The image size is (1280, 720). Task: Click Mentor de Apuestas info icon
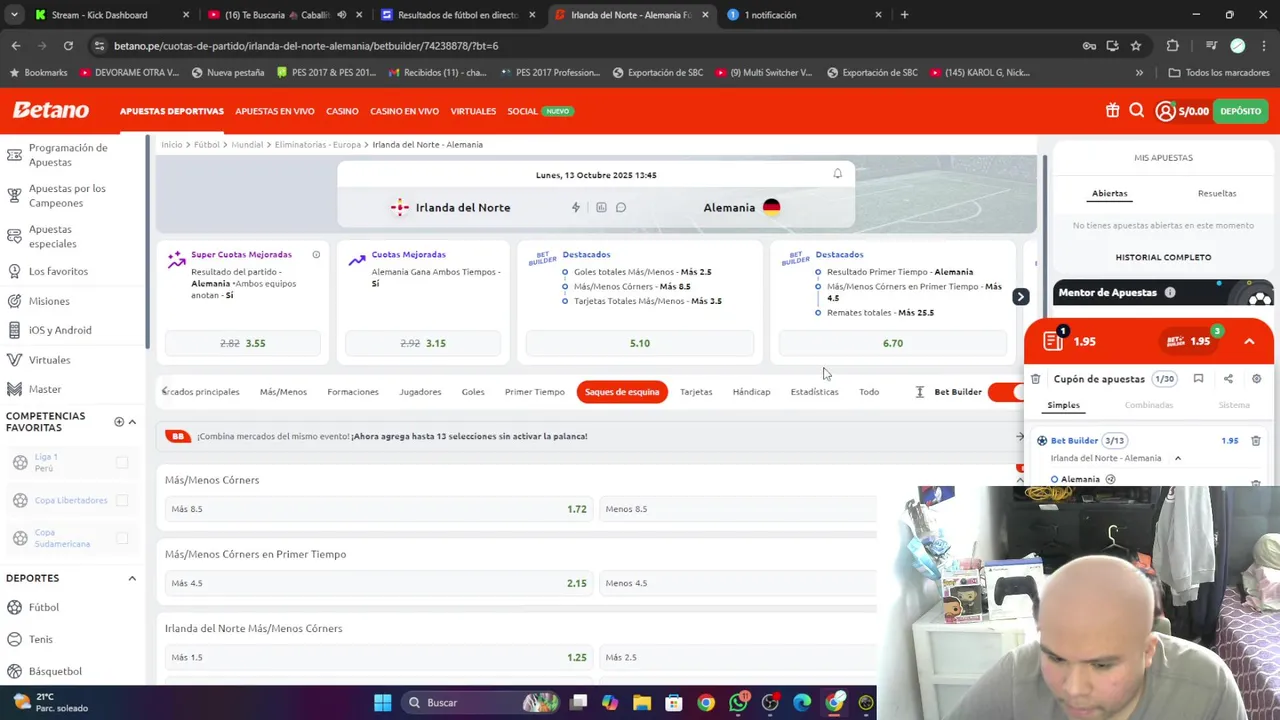tap(1170, 293)
